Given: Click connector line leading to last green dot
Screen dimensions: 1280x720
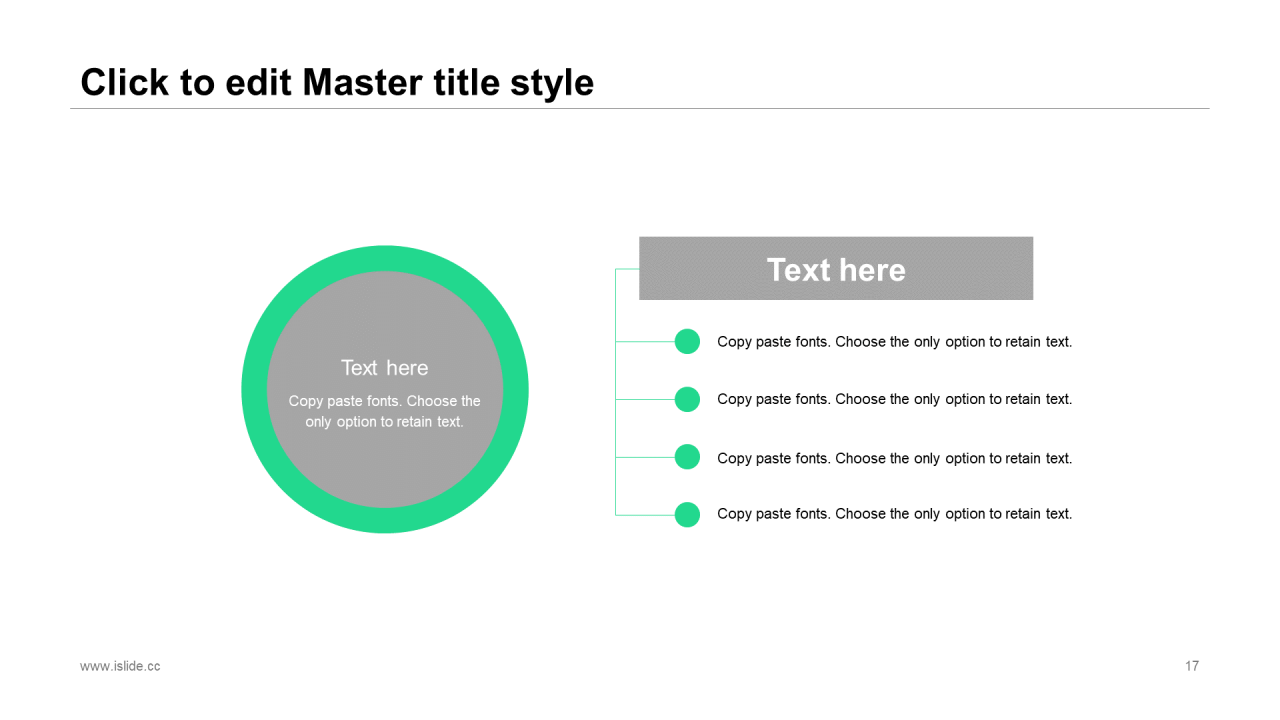Looking at the screenshot, I should click(645, 515).
